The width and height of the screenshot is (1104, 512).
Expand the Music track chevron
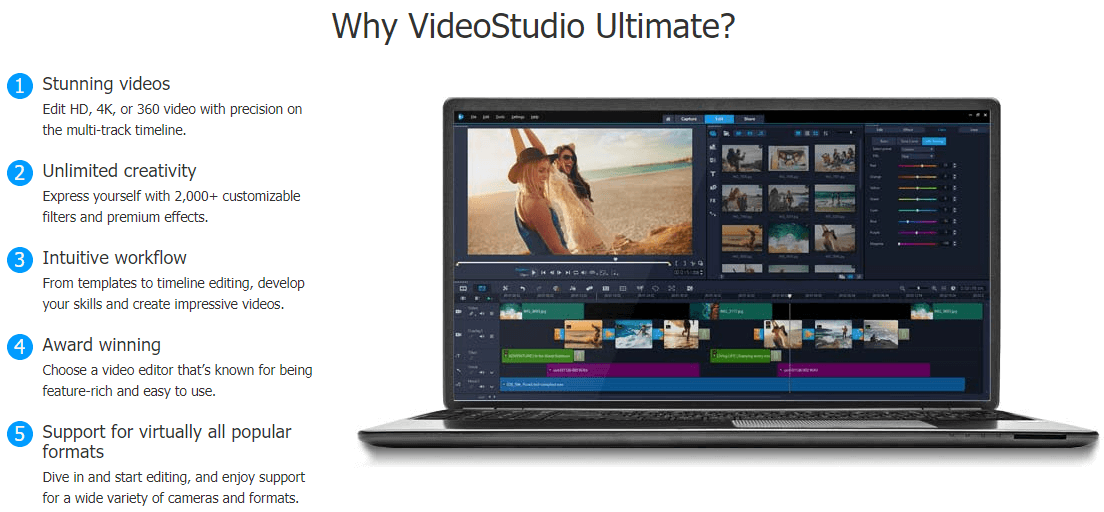tap(491, 387)
